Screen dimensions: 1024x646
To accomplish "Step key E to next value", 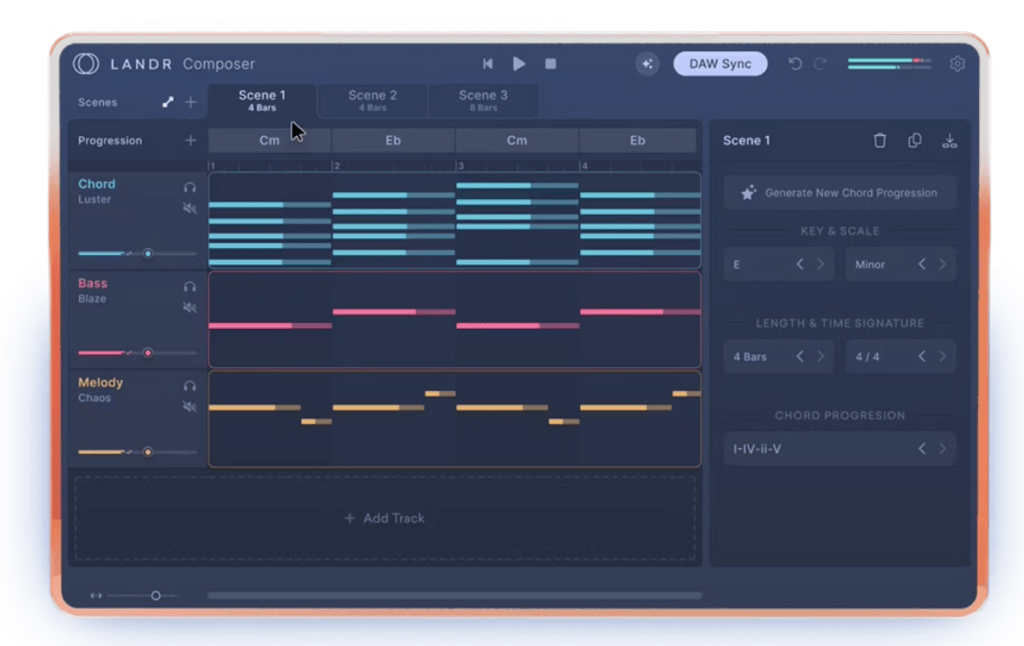I will [x=821, y=264].
